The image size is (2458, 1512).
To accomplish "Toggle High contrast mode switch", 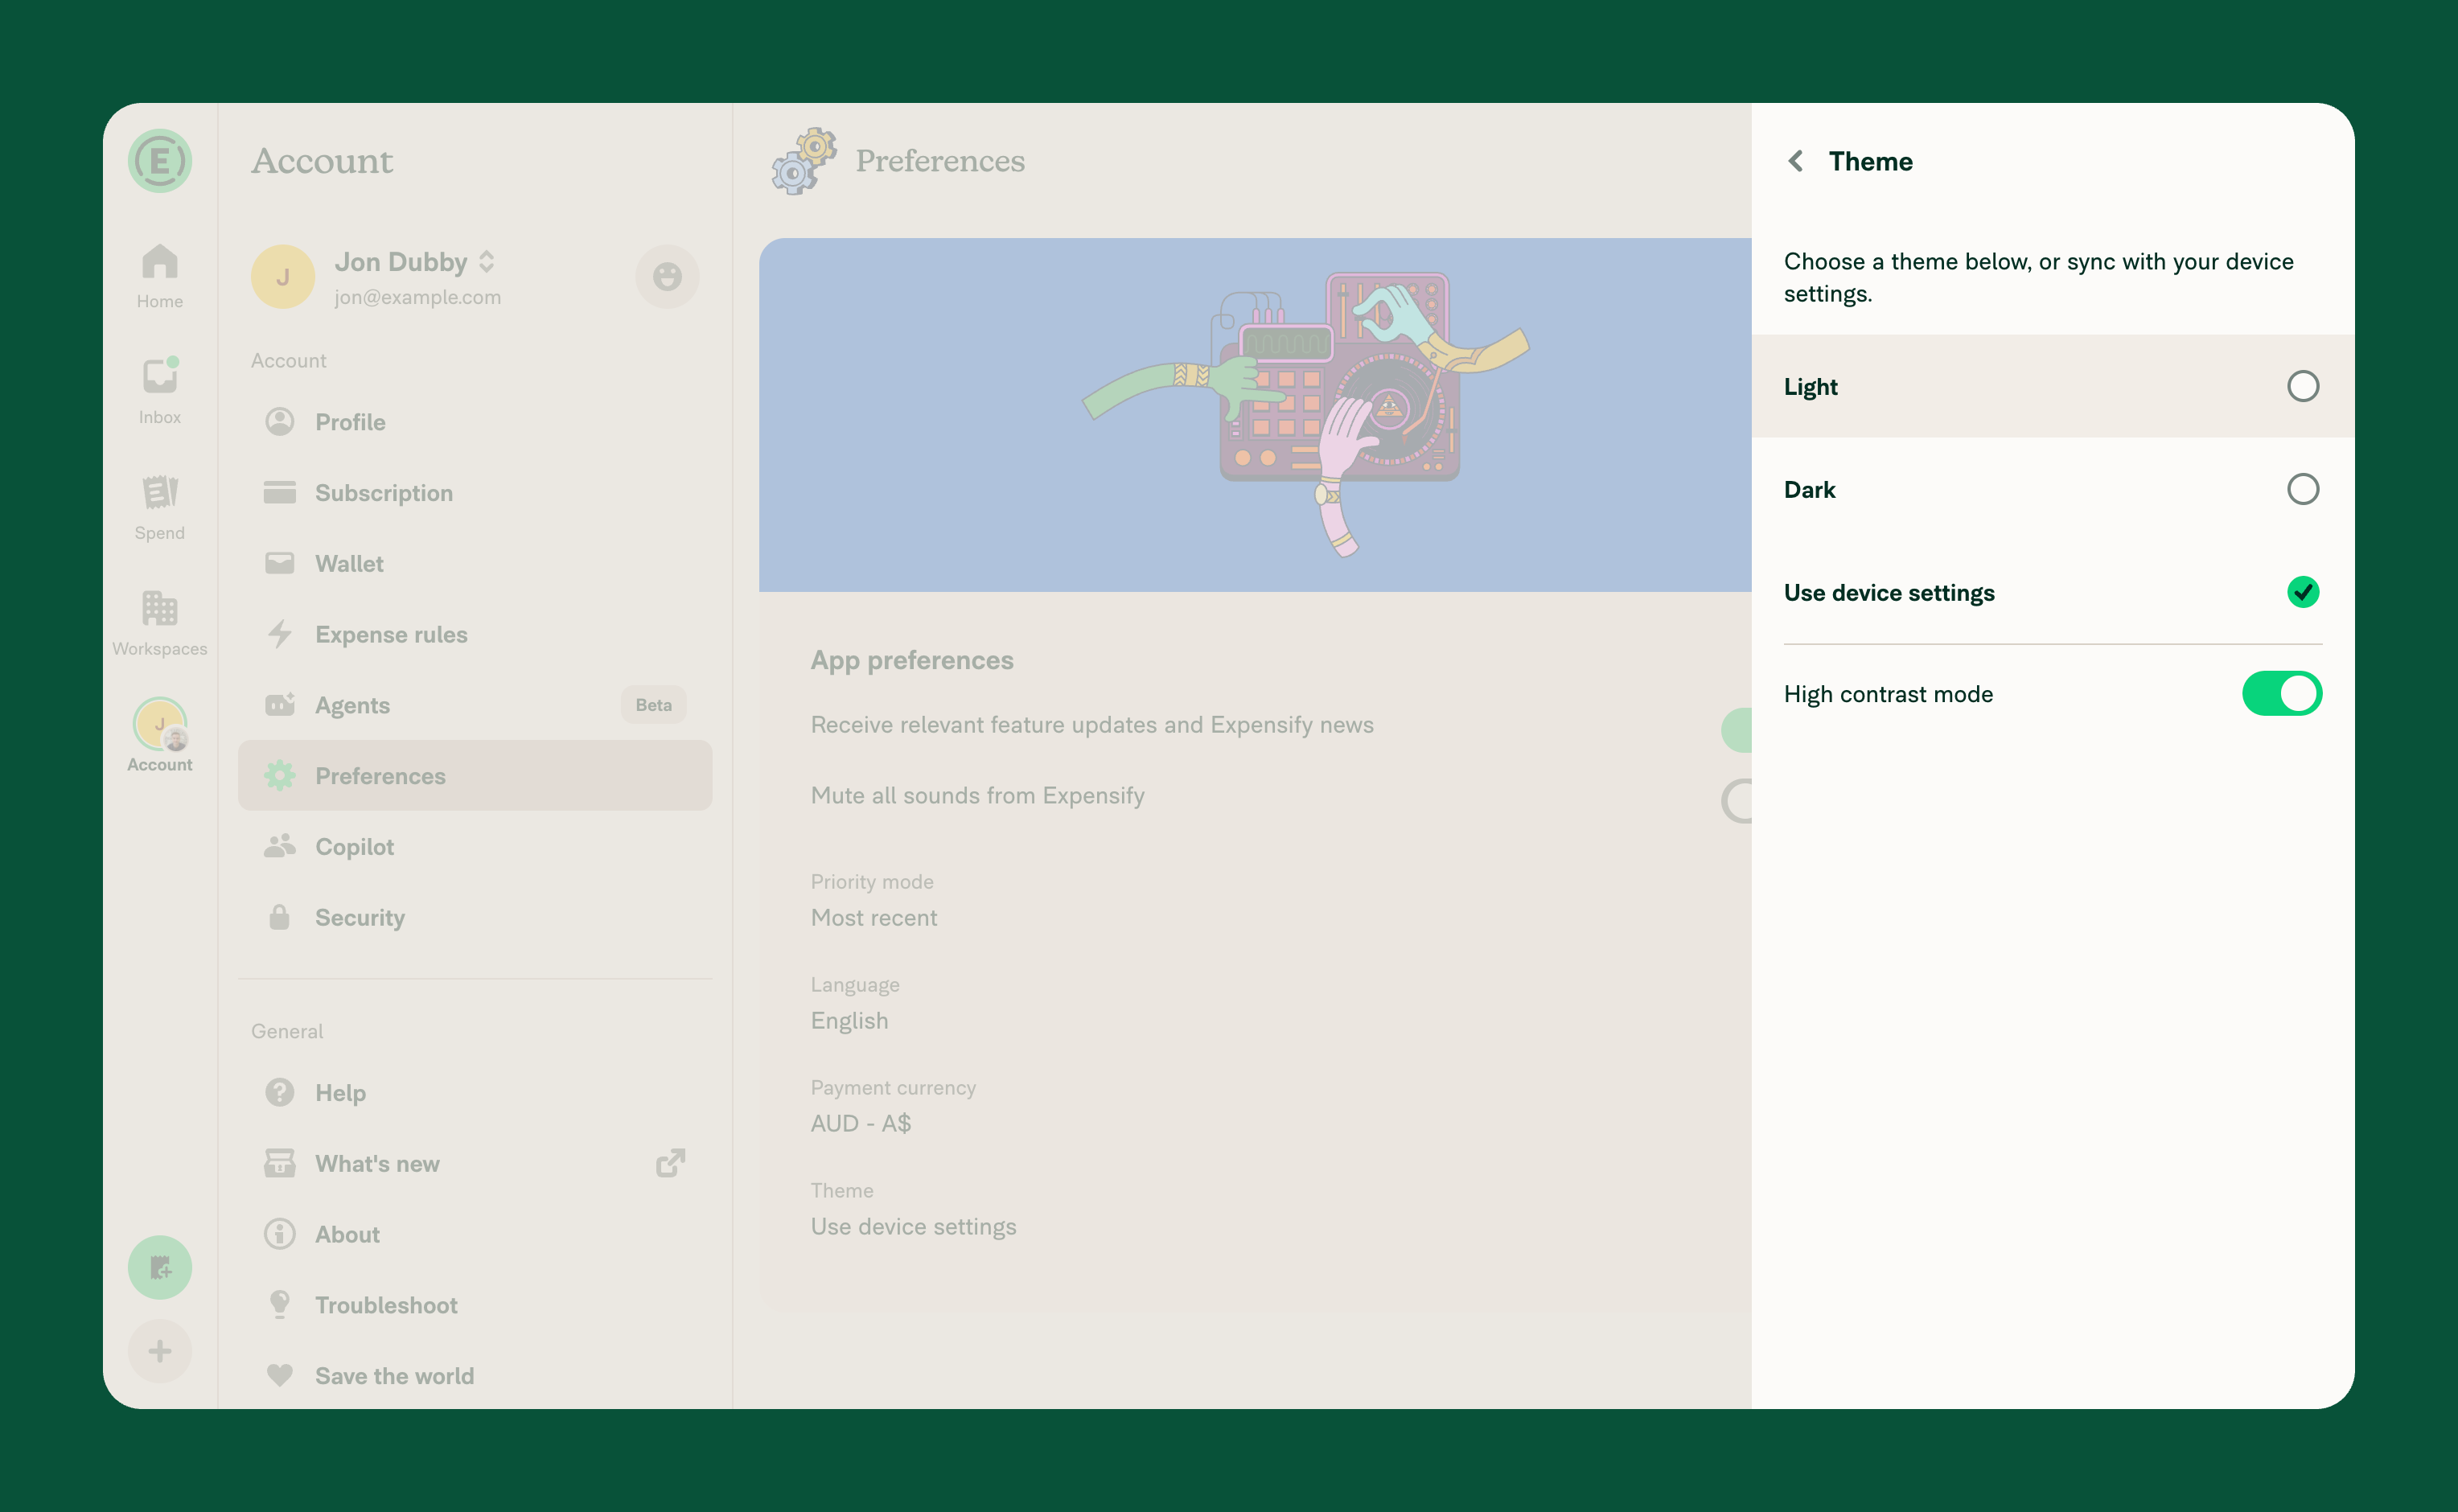I will [x=2281, y=694].
